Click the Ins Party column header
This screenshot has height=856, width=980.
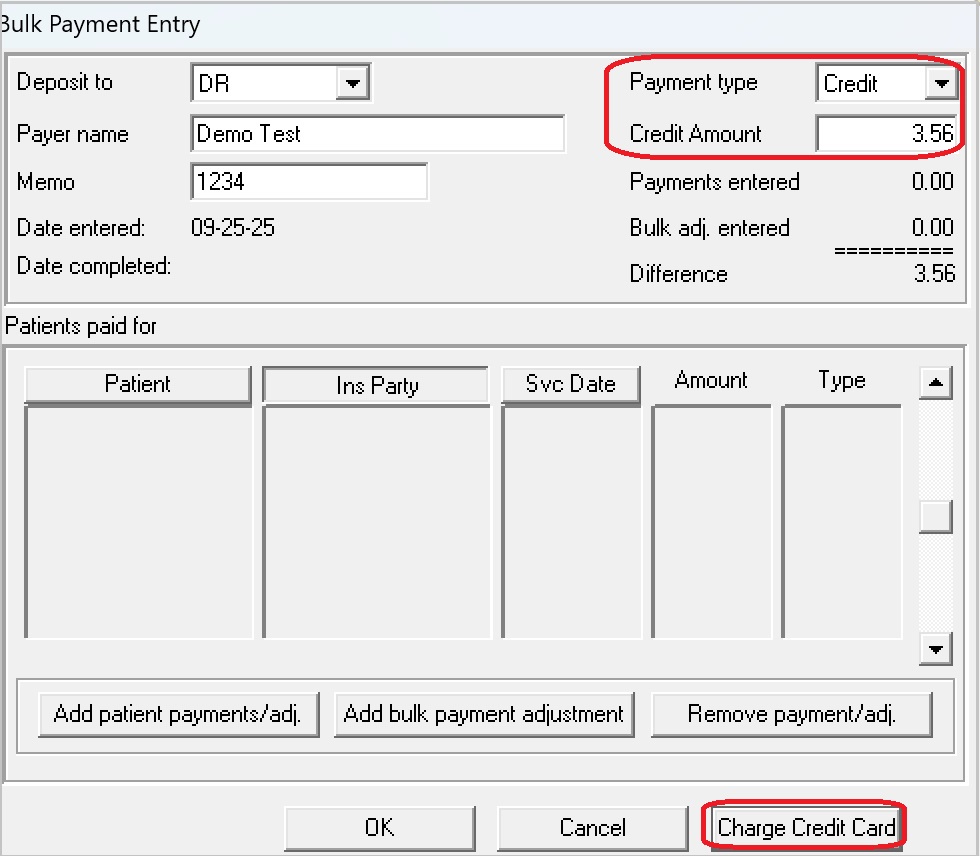(376, 386)
